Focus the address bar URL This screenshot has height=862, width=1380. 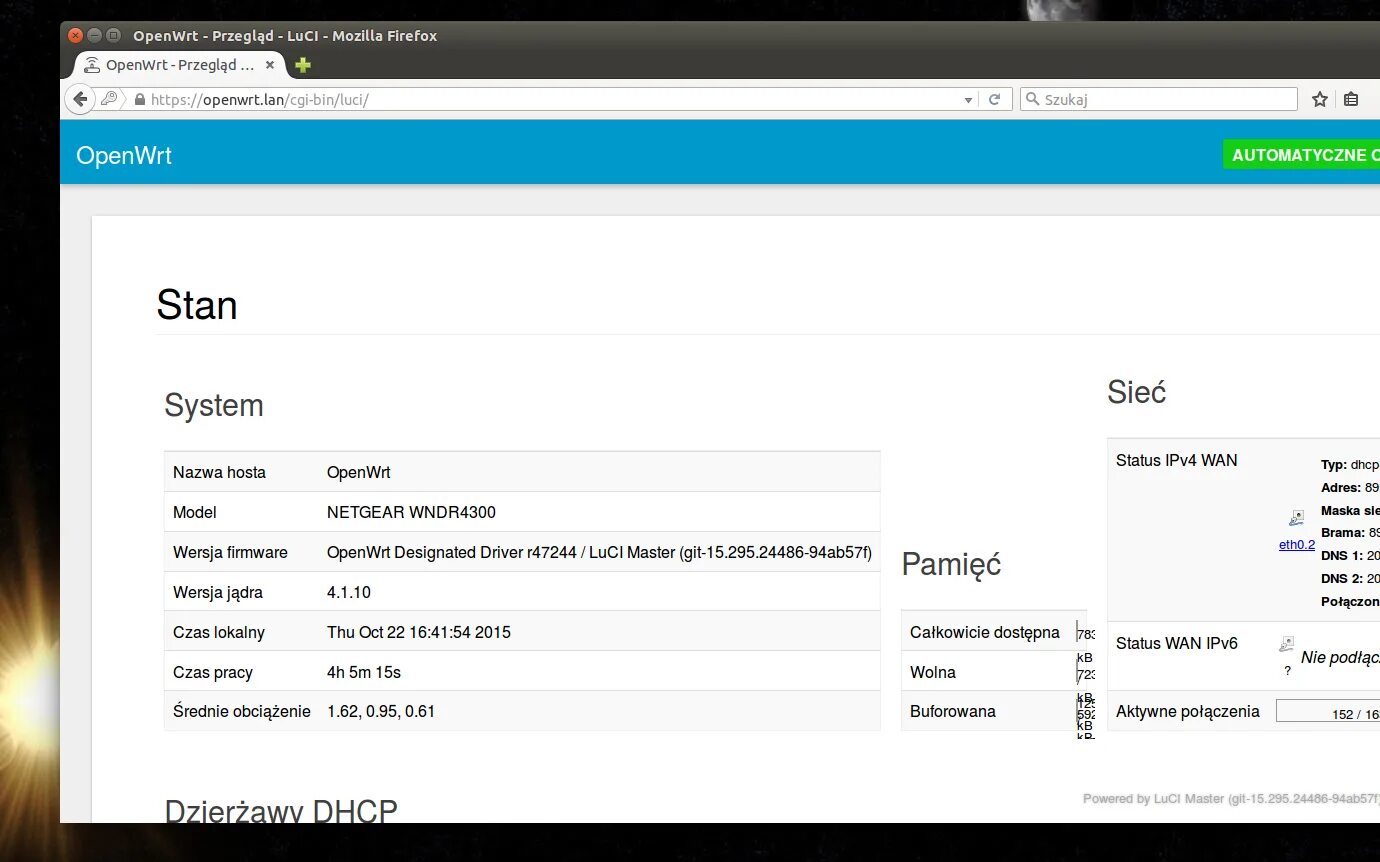click(x=550, y=100)
